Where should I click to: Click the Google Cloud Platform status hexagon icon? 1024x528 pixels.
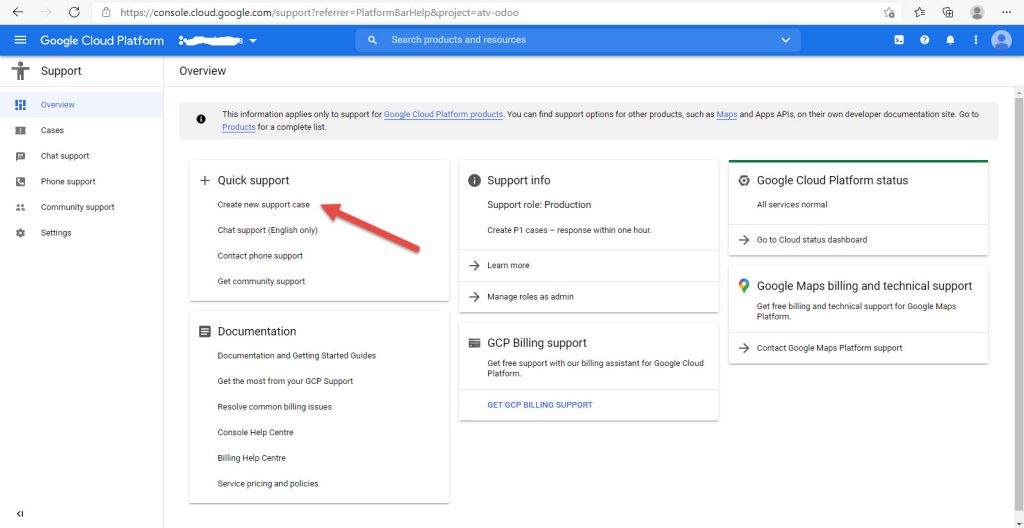[x=743, y=181]
